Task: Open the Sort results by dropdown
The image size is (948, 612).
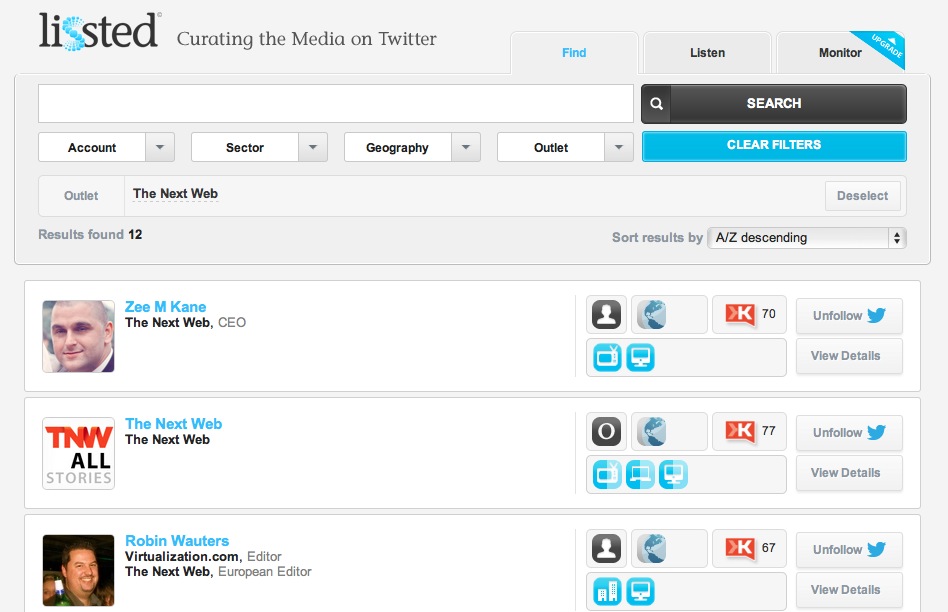Action: (805, 238)
